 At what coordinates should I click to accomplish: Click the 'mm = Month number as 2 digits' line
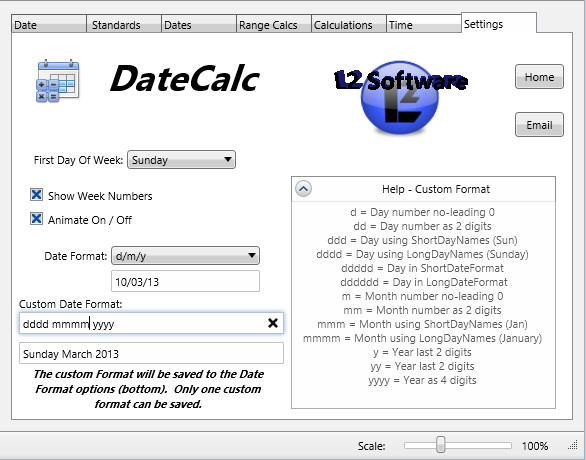coord(422,310)
